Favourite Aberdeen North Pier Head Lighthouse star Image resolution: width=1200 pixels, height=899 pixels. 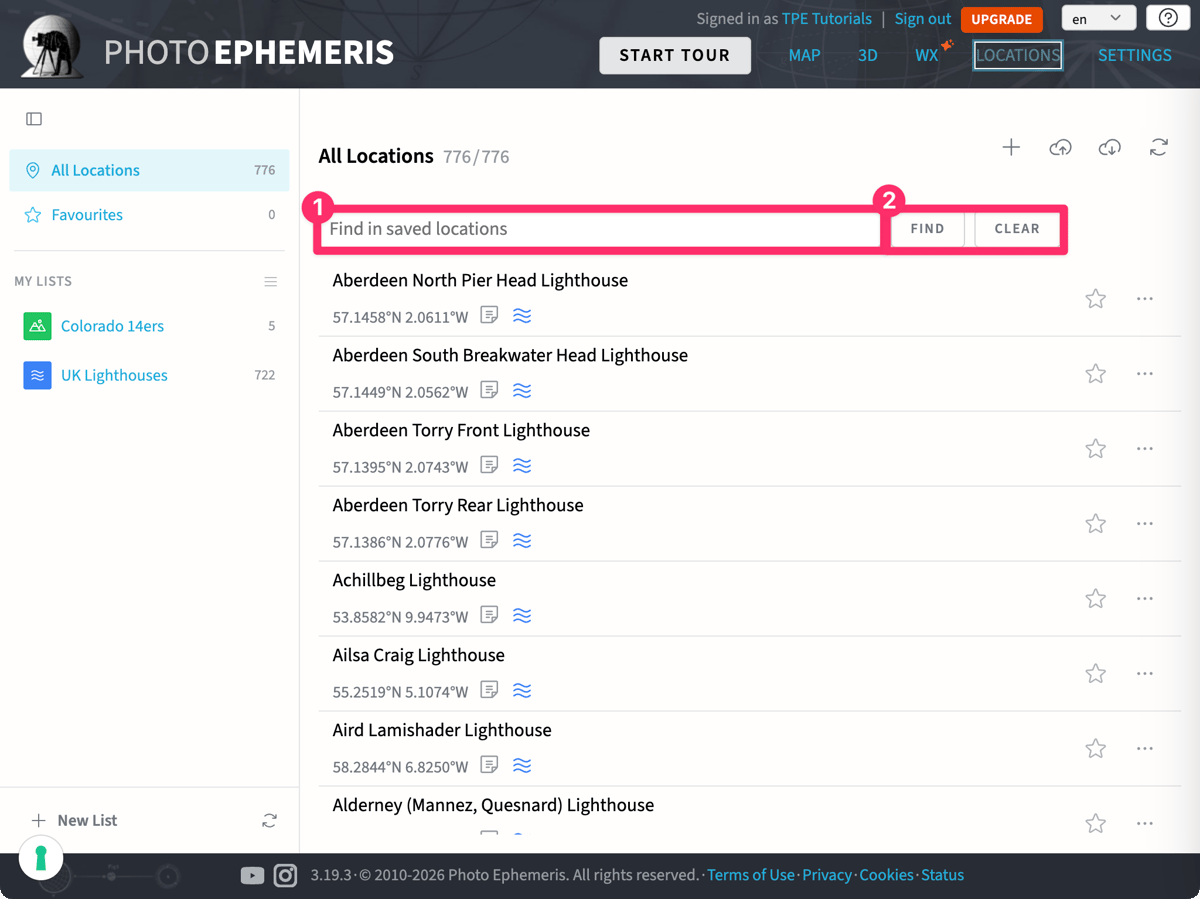coord(1096,298)
